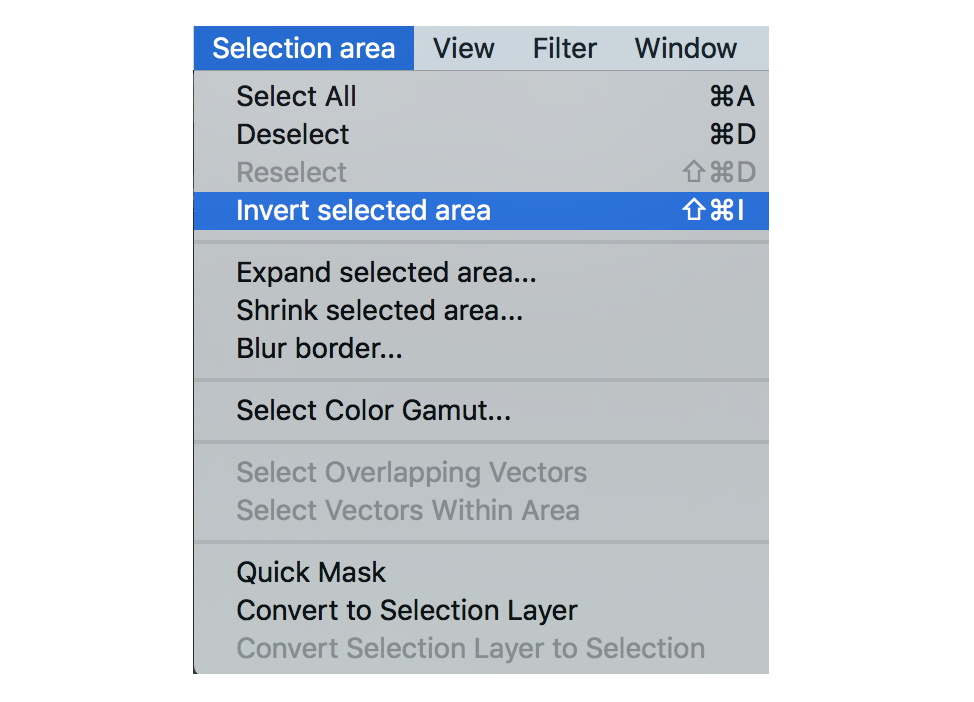Select the Blur border option
974x702 pixels.
coord(319,349)
